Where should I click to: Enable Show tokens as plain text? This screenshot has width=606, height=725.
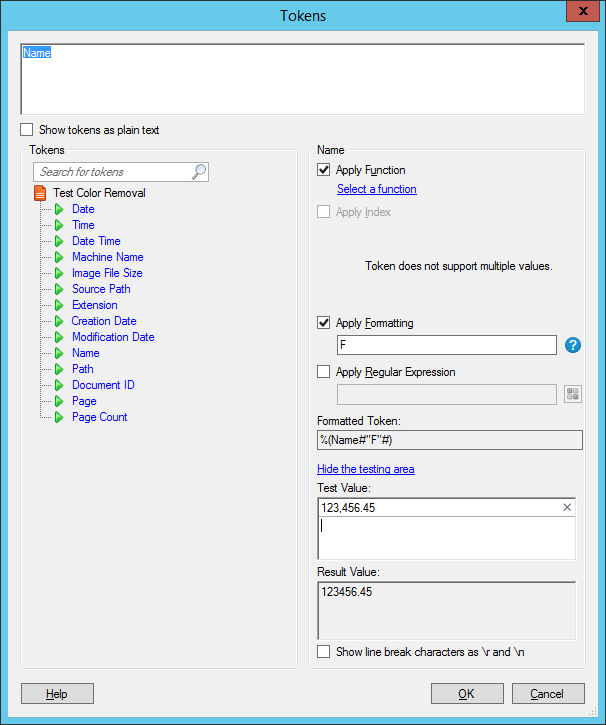point(27,130)
